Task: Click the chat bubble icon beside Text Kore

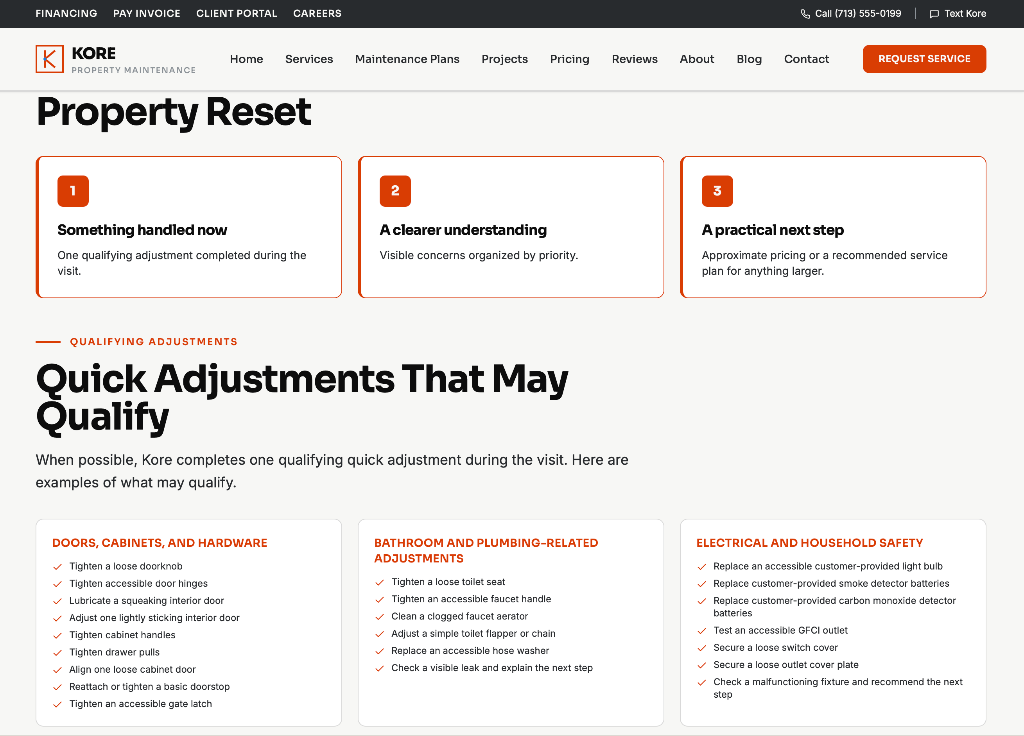Action: (934, 14)
